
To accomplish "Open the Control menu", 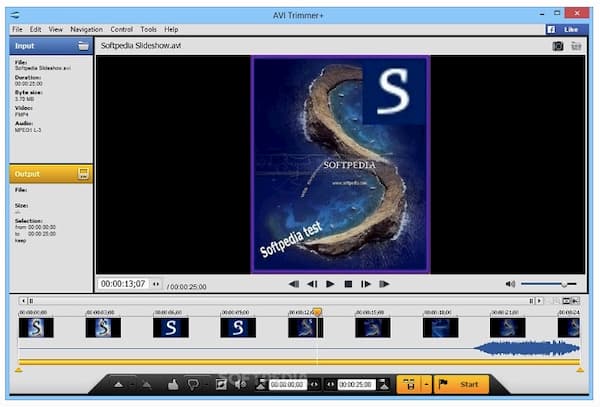I will point(122,29).
